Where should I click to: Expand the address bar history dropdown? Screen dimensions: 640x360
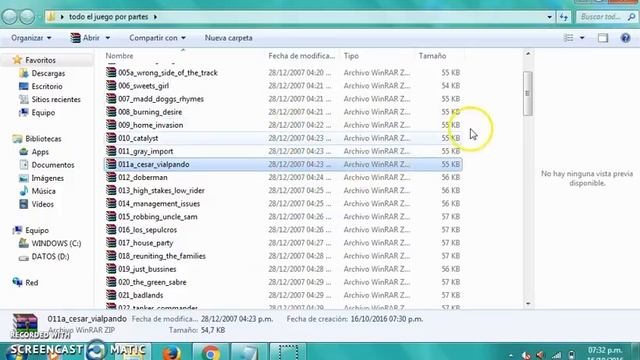[549, 17]
